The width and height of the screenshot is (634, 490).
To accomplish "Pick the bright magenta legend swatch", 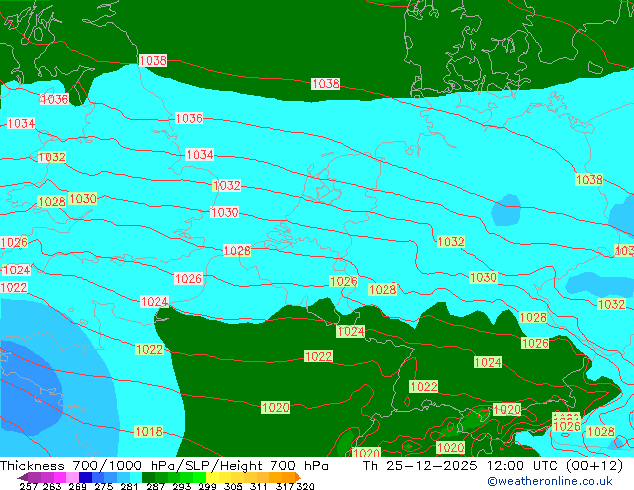I will pos(60,477).
